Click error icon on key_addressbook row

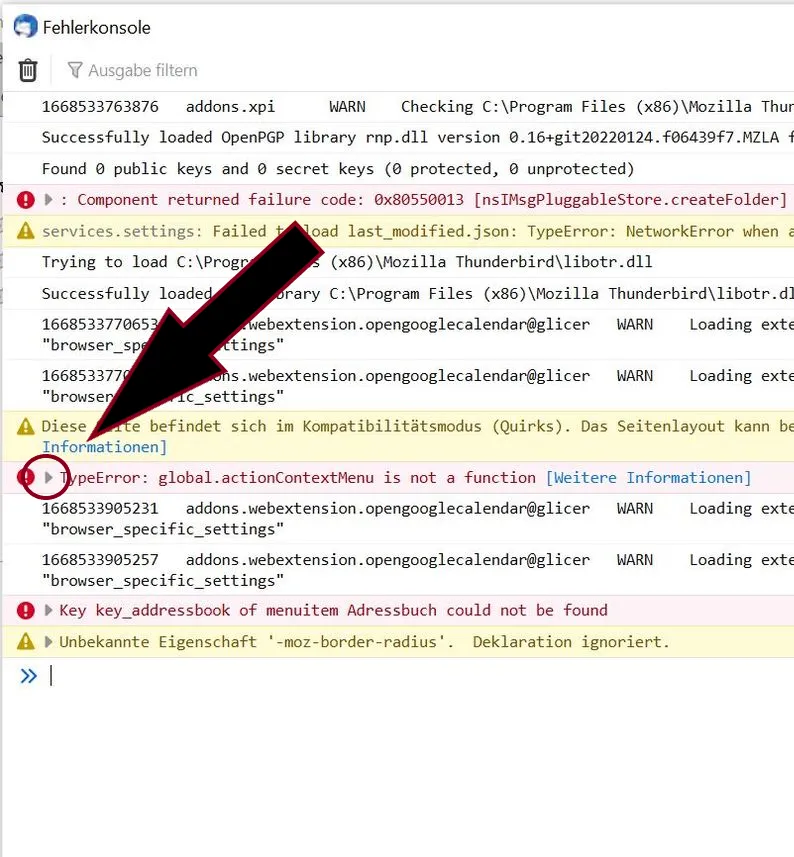coord(26,611)
